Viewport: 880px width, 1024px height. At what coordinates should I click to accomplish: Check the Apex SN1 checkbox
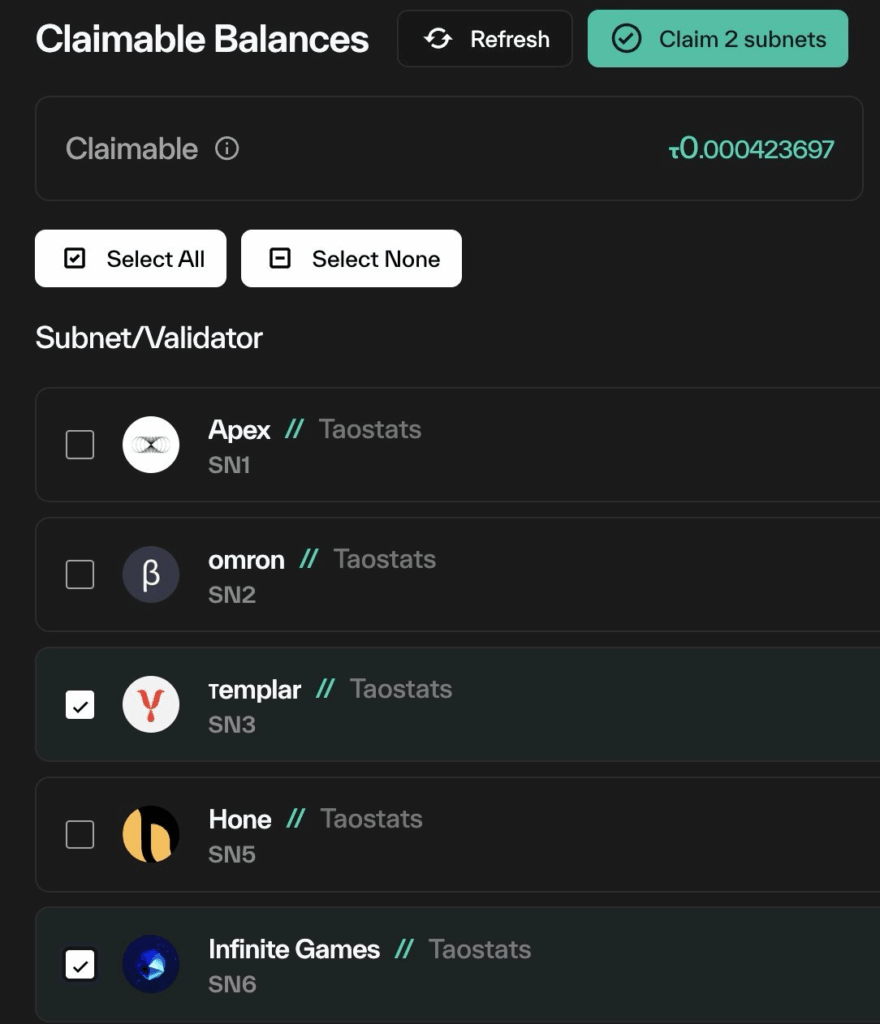(x=80, y=445)
